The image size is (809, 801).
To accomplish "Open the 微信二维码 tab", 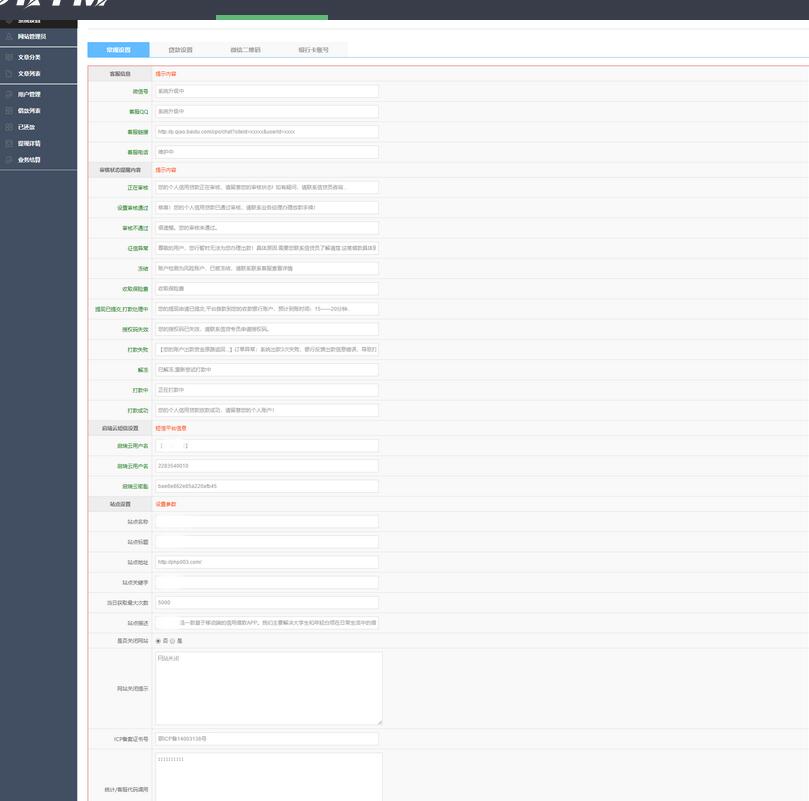I will point(245,49).
